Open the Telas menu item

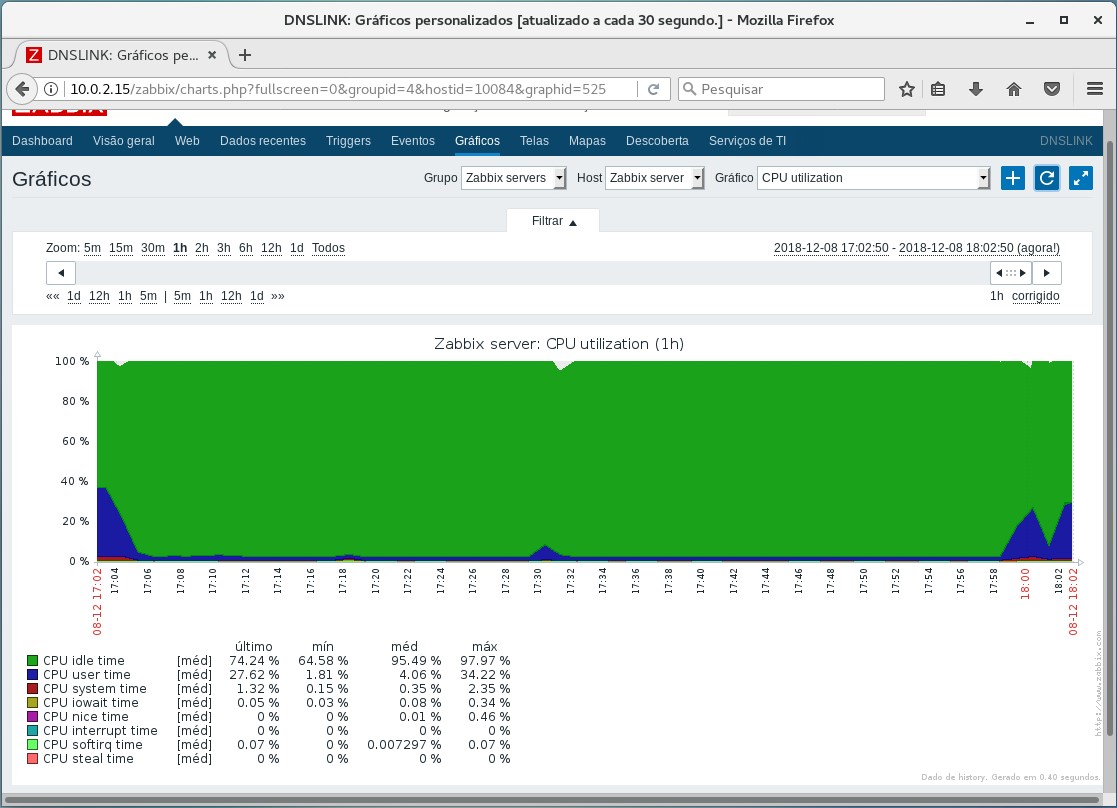tap(534, 140)
